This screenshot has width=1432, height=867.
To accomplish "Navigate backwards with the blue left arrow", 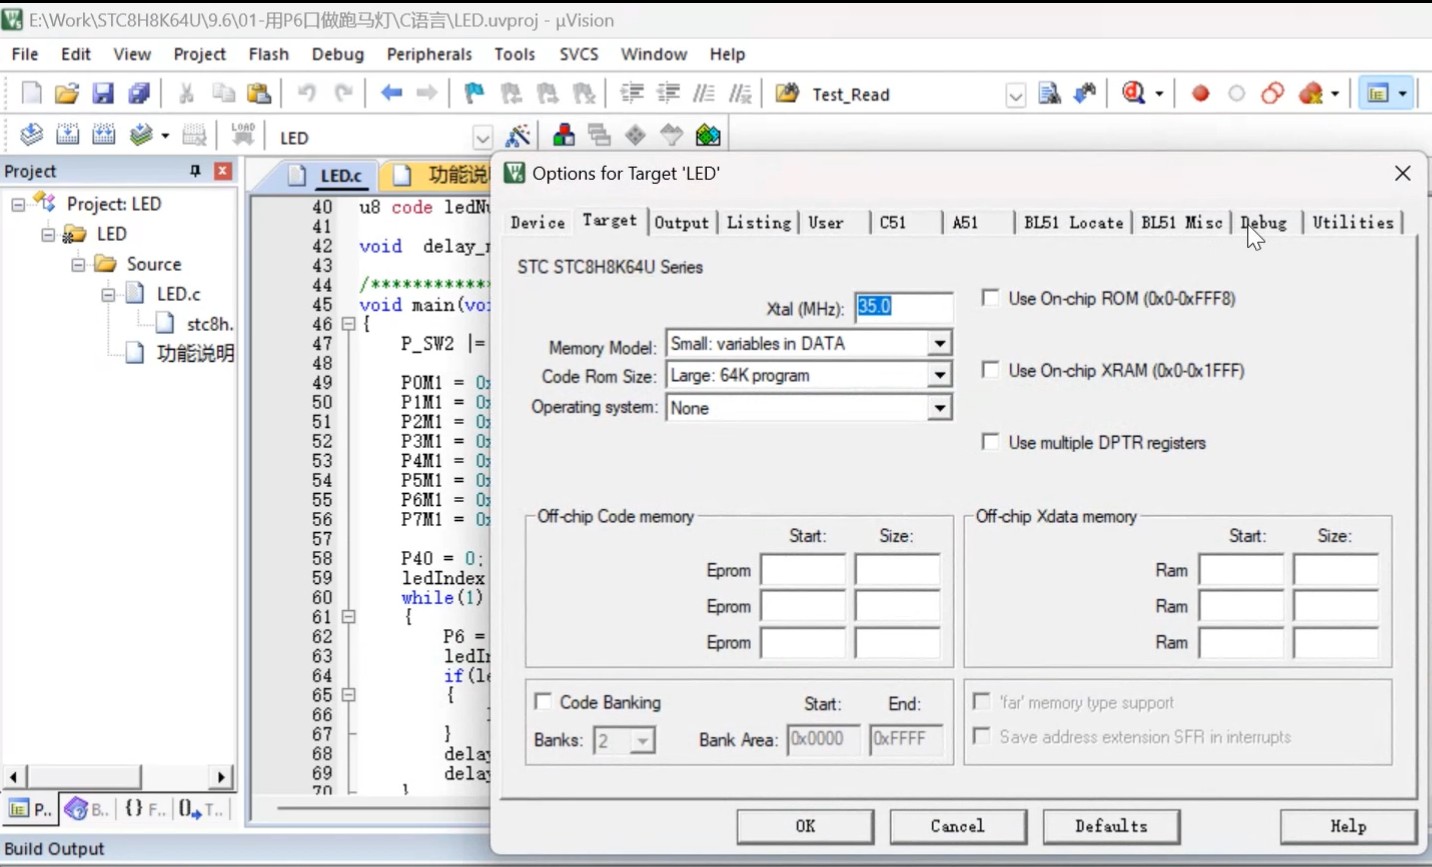I will 391,93.
